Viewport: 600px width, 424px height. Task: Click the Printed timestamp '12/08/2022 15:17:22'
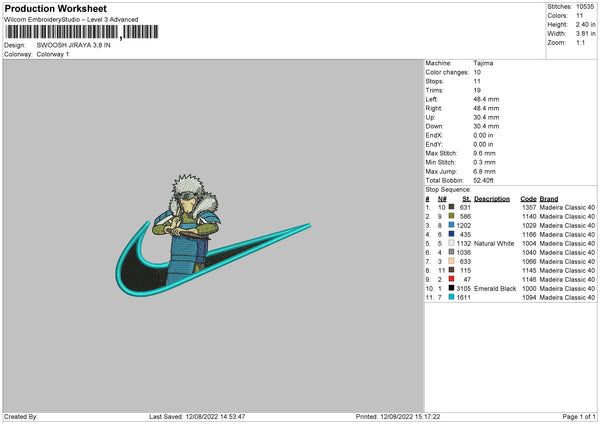410,416
